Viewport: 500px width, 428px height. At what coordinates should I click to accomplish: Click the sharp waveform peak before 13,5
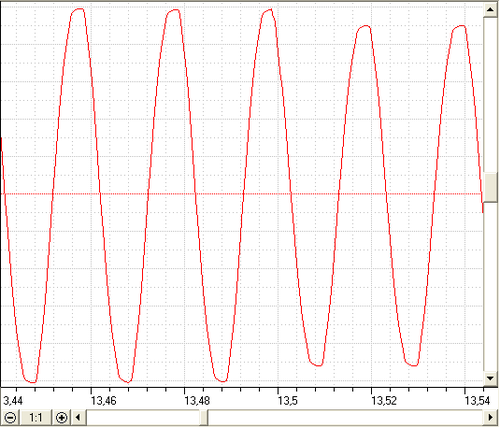click(x=272, y=10)
